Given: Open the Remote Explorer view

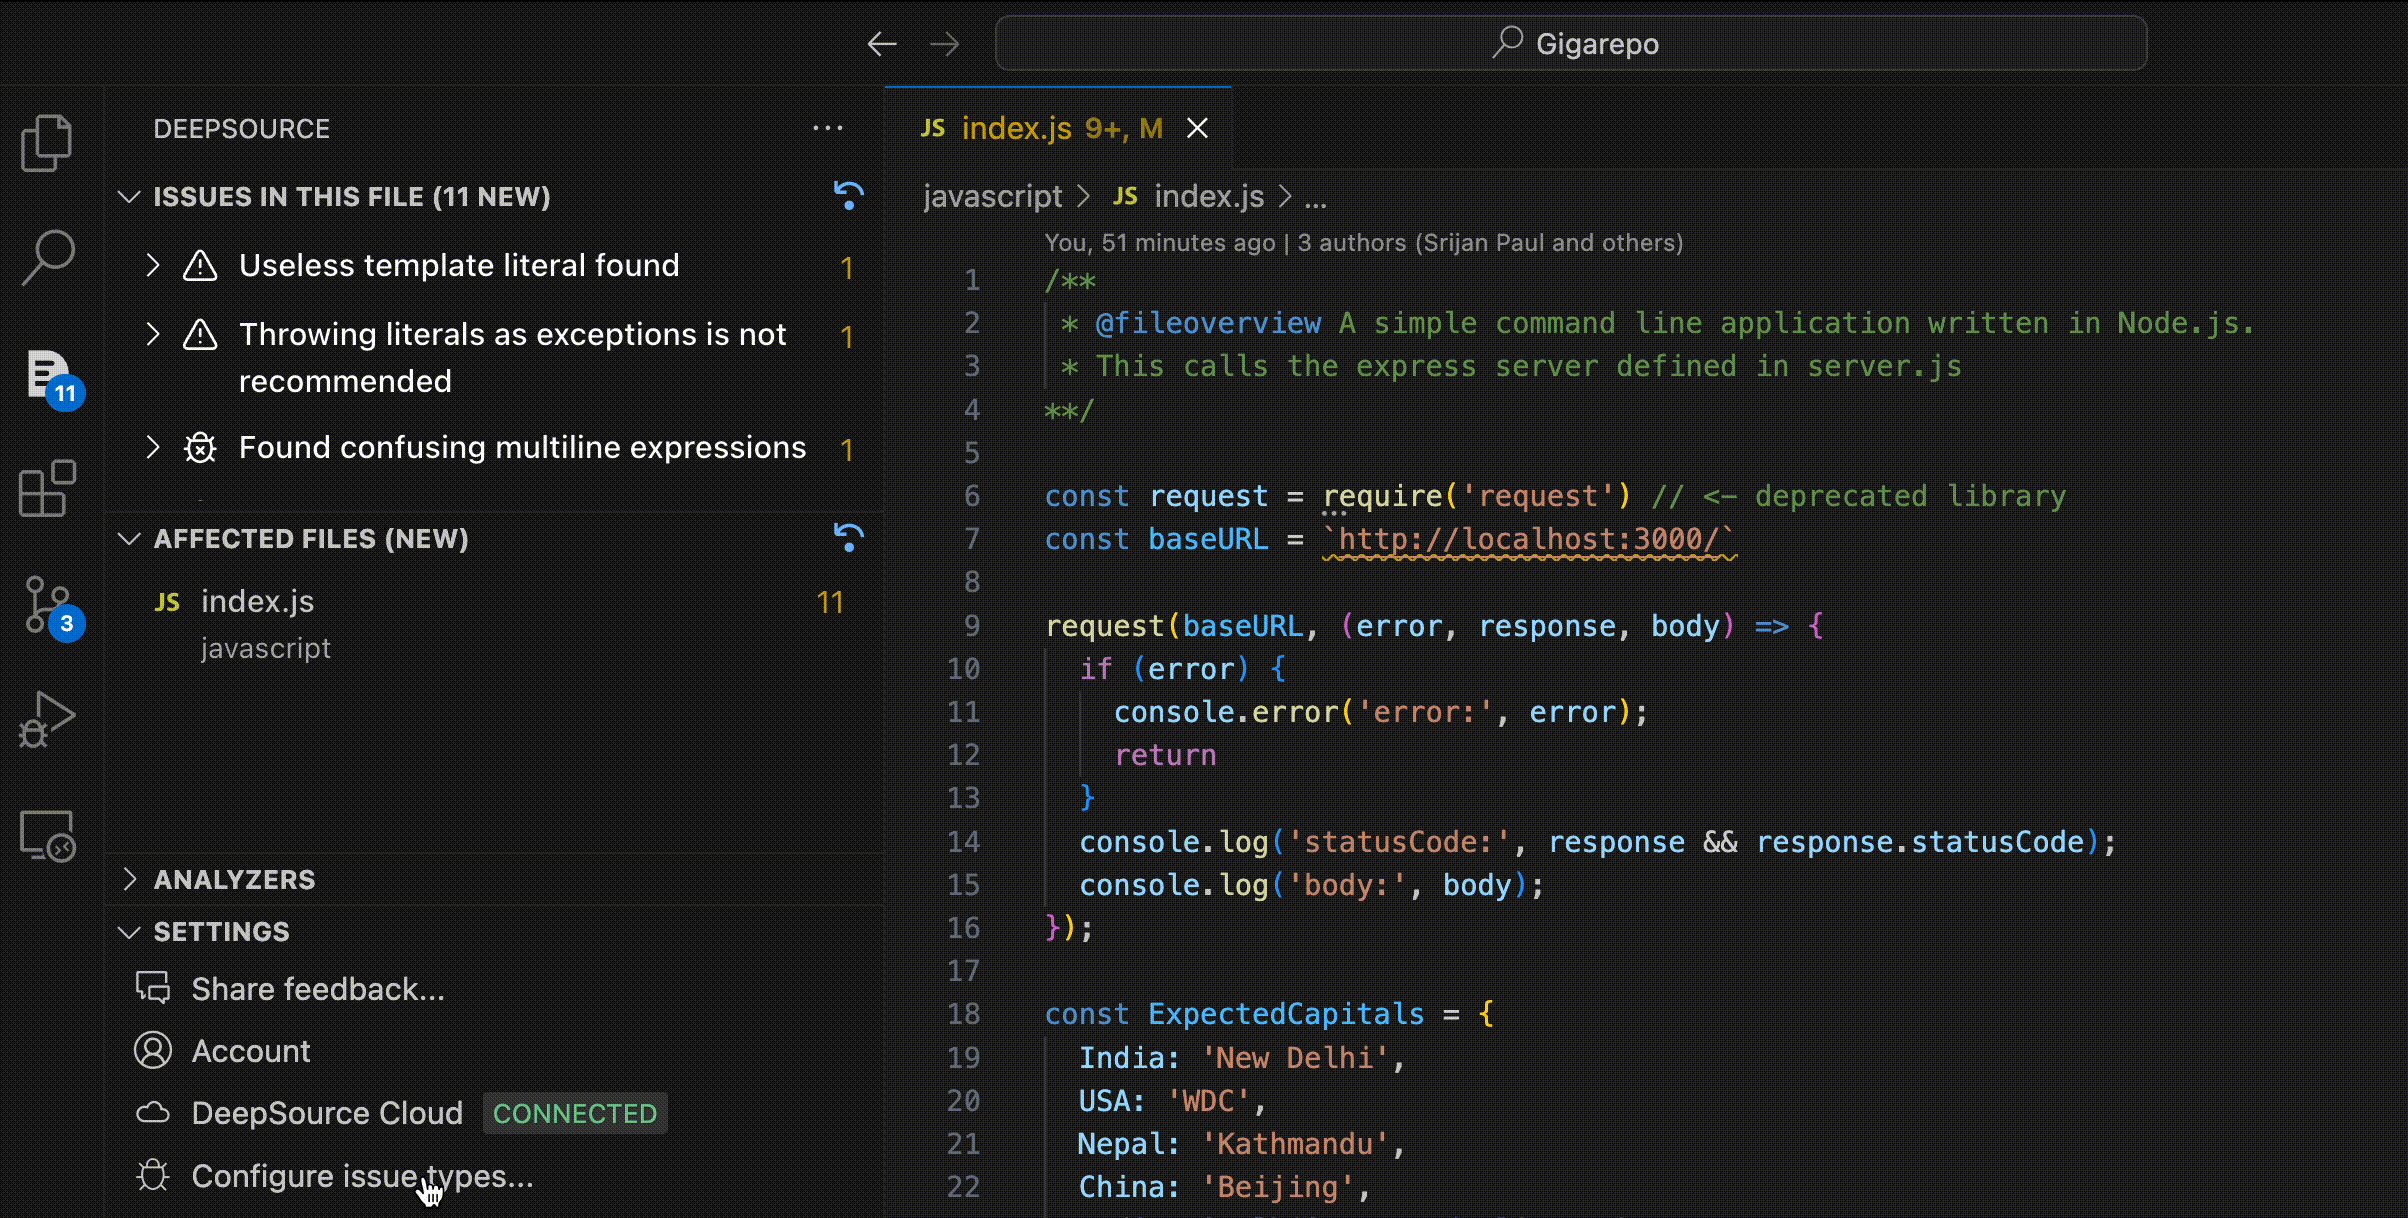Looking at the screenshot, I should tap(47, 835).
